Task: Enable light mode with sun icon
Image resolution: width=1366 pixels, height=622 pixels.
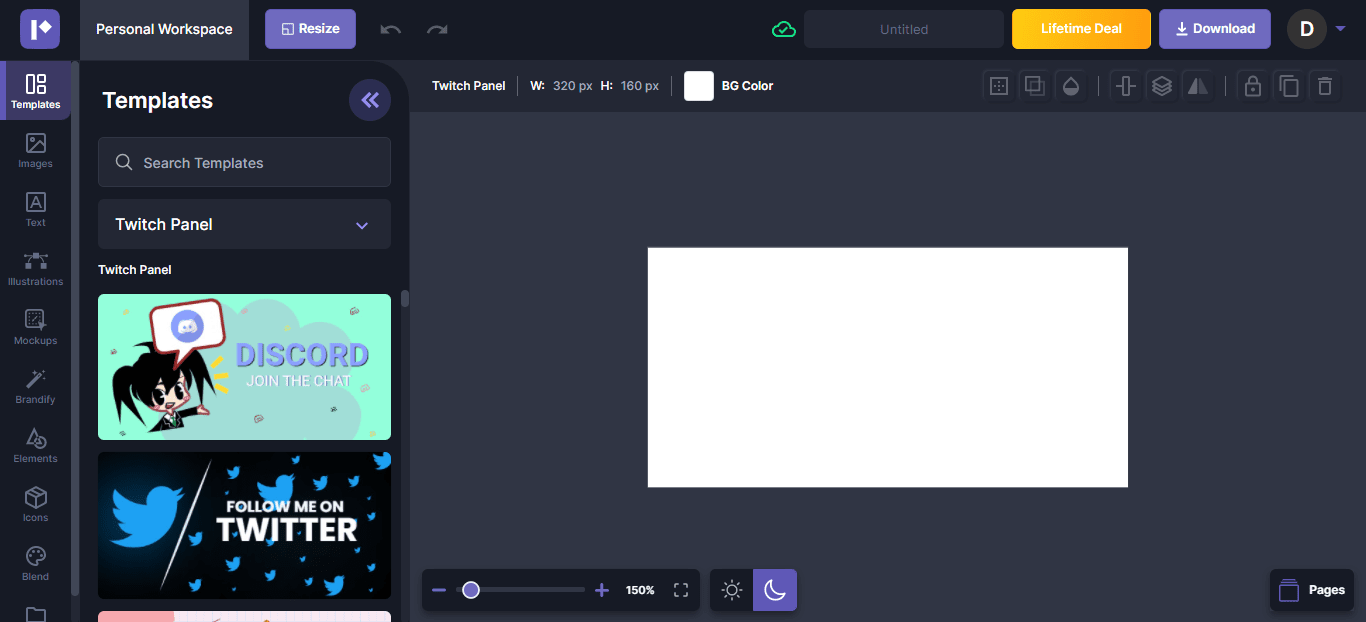Action: point(732,590)
